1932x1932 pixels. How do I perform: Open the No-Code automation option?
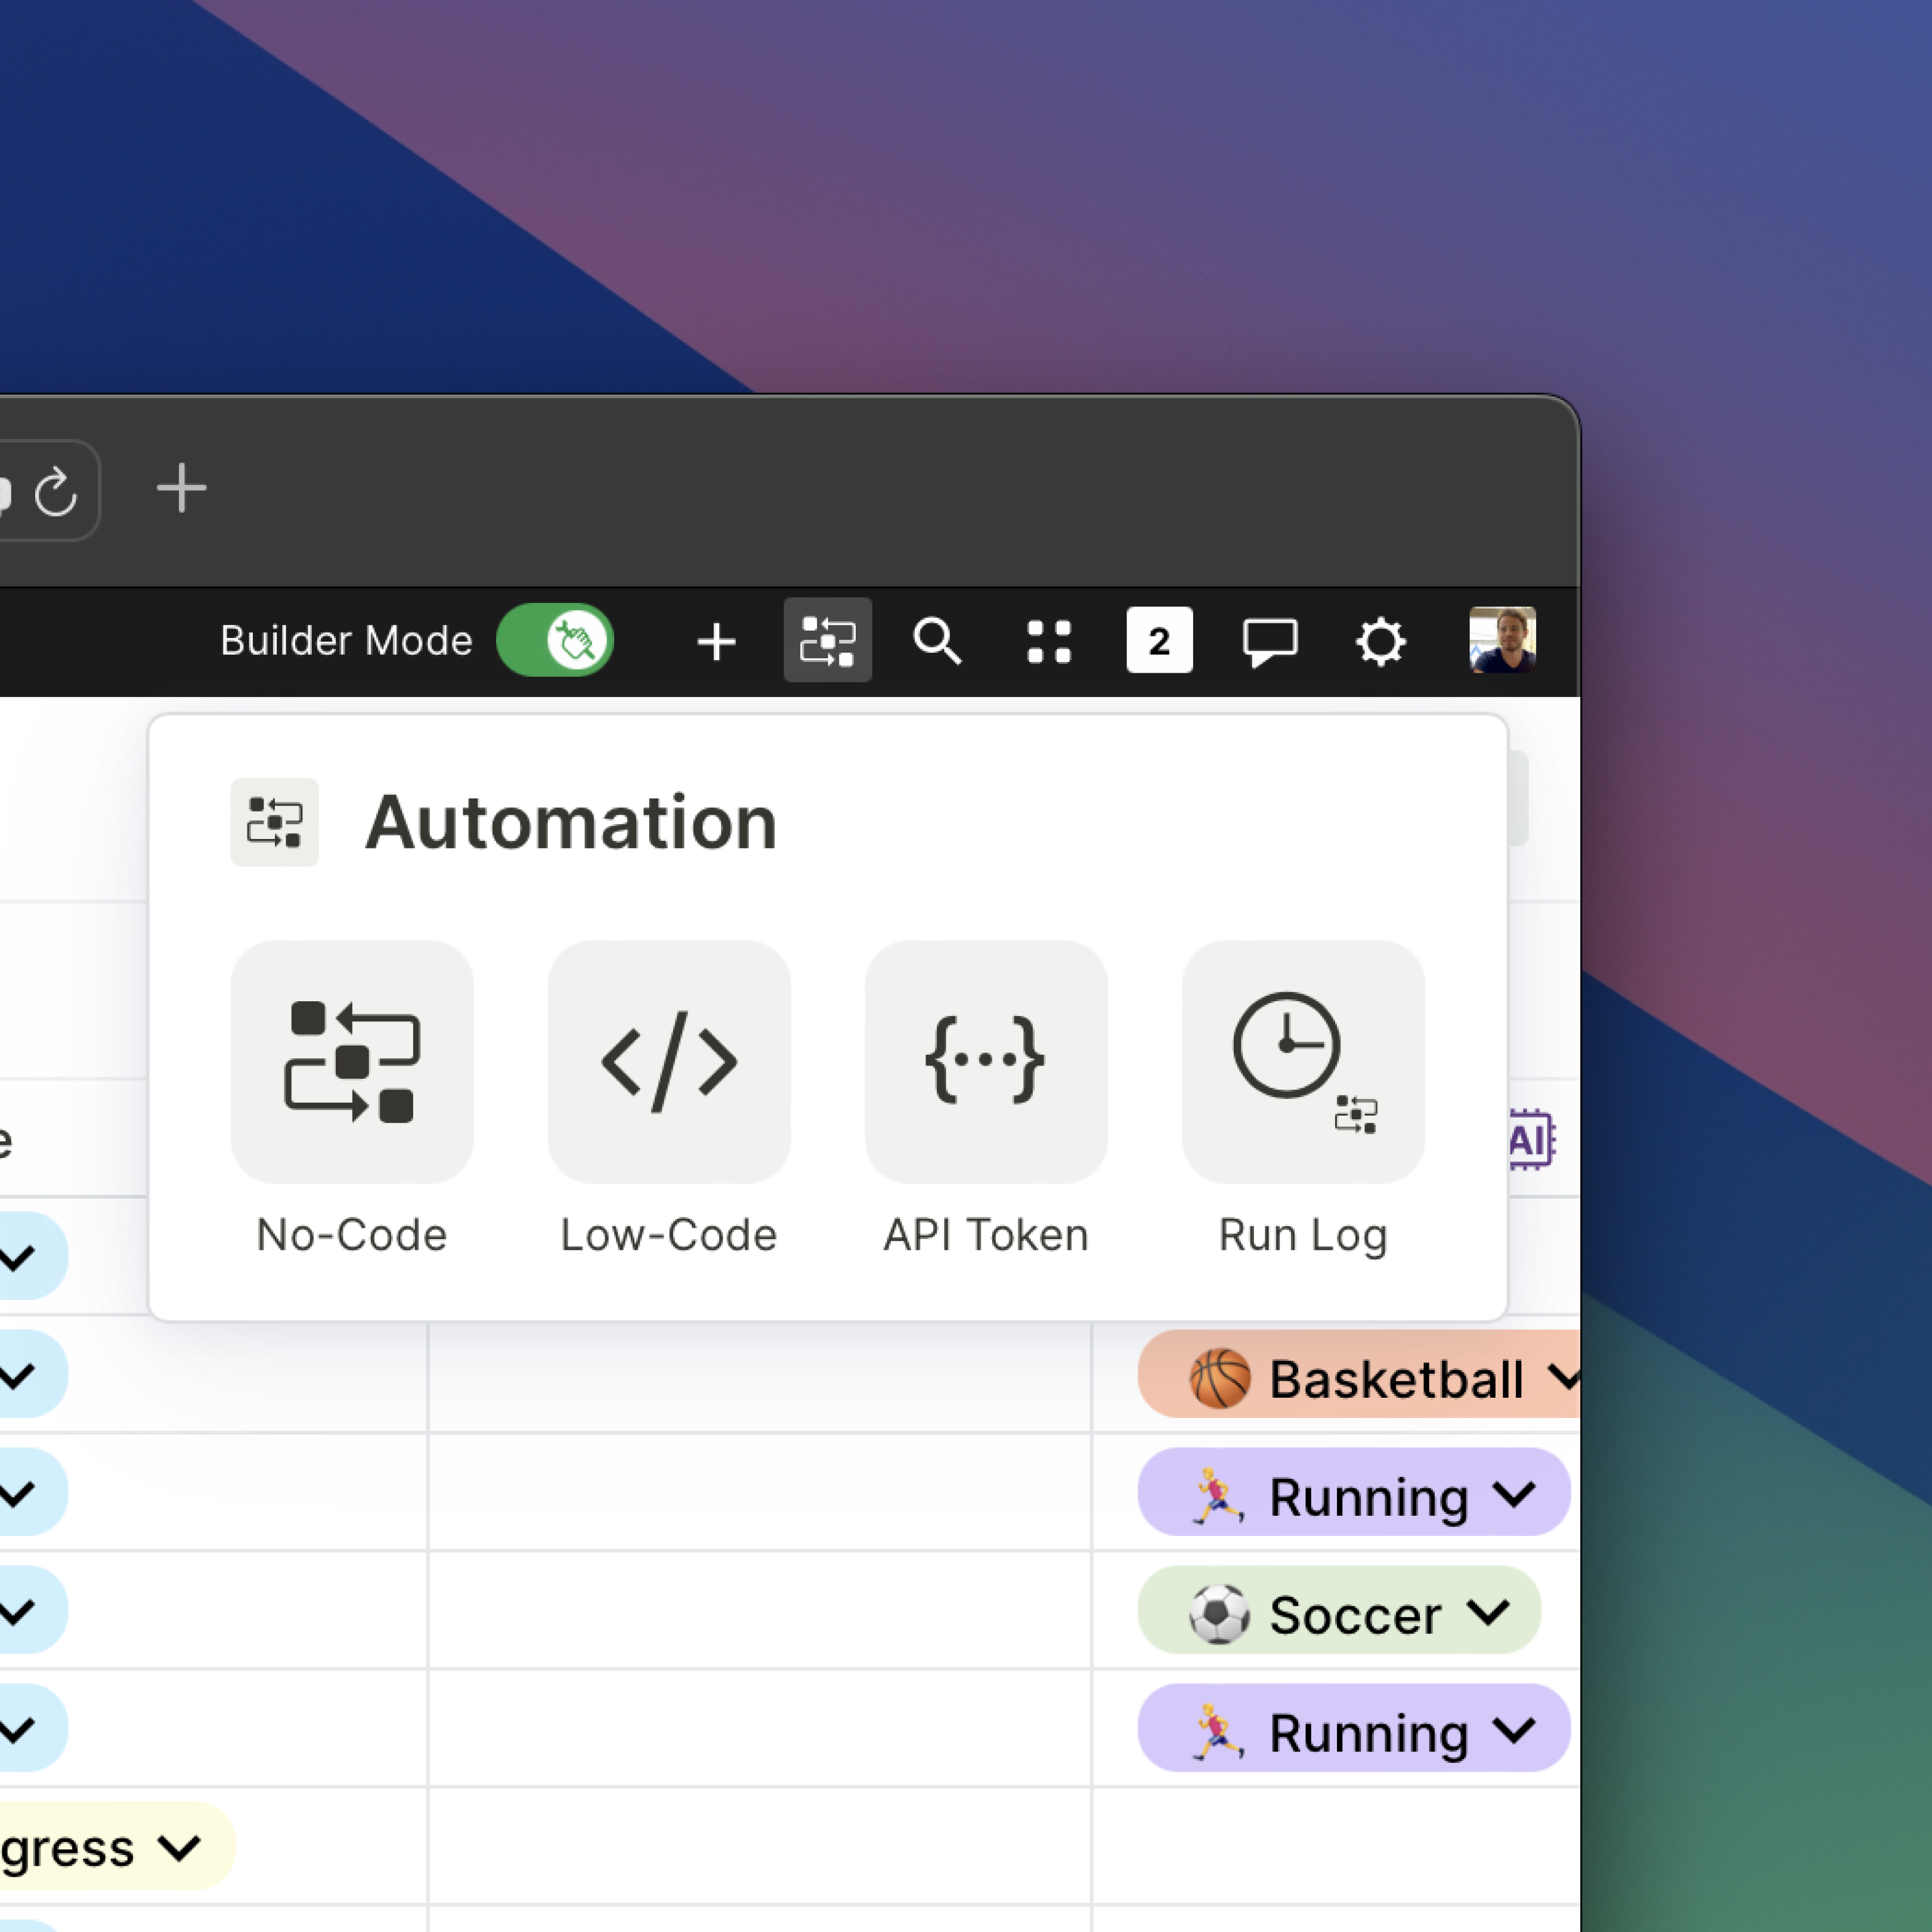tap(351, 1061)
